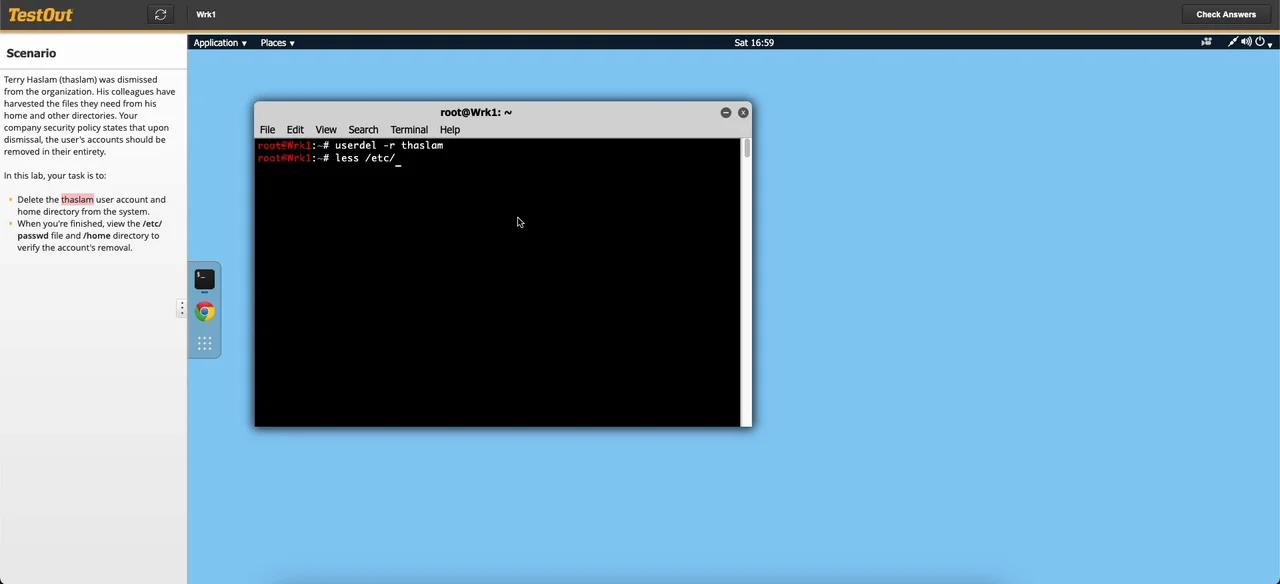Click the screen recorder tray icon
This screenshot has width=1280, height=584.
pyautogui.click(x=1206, y=42)
